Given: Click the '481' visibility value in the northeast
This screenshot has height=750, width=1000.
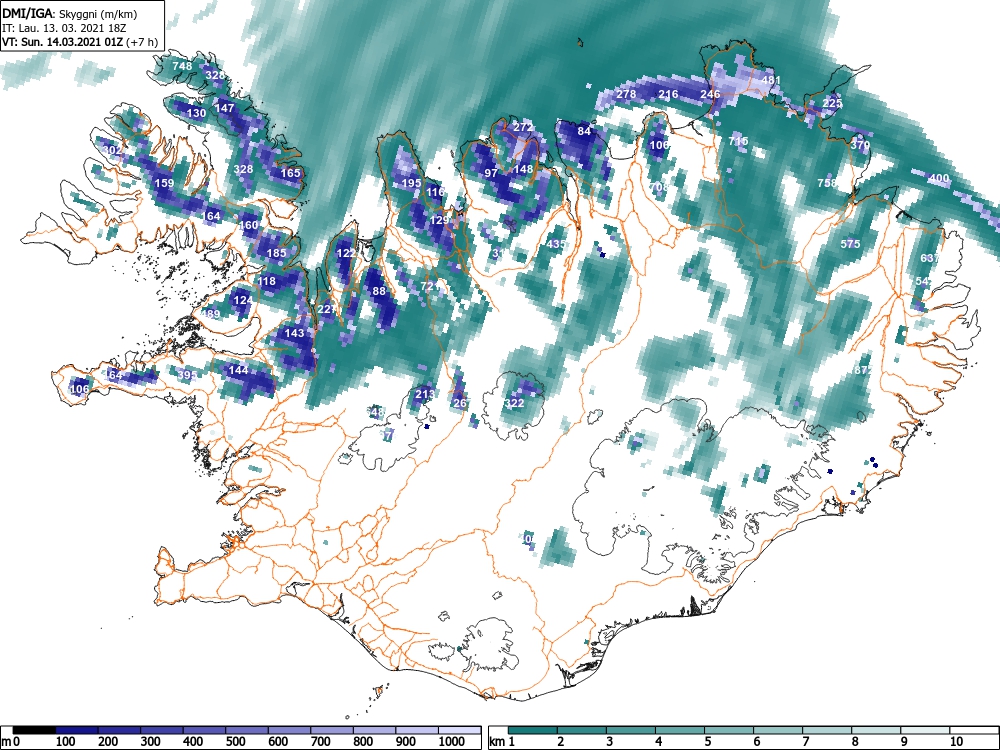Looking at the screenshot, I should pyautogui.click(x=771, y=80).
